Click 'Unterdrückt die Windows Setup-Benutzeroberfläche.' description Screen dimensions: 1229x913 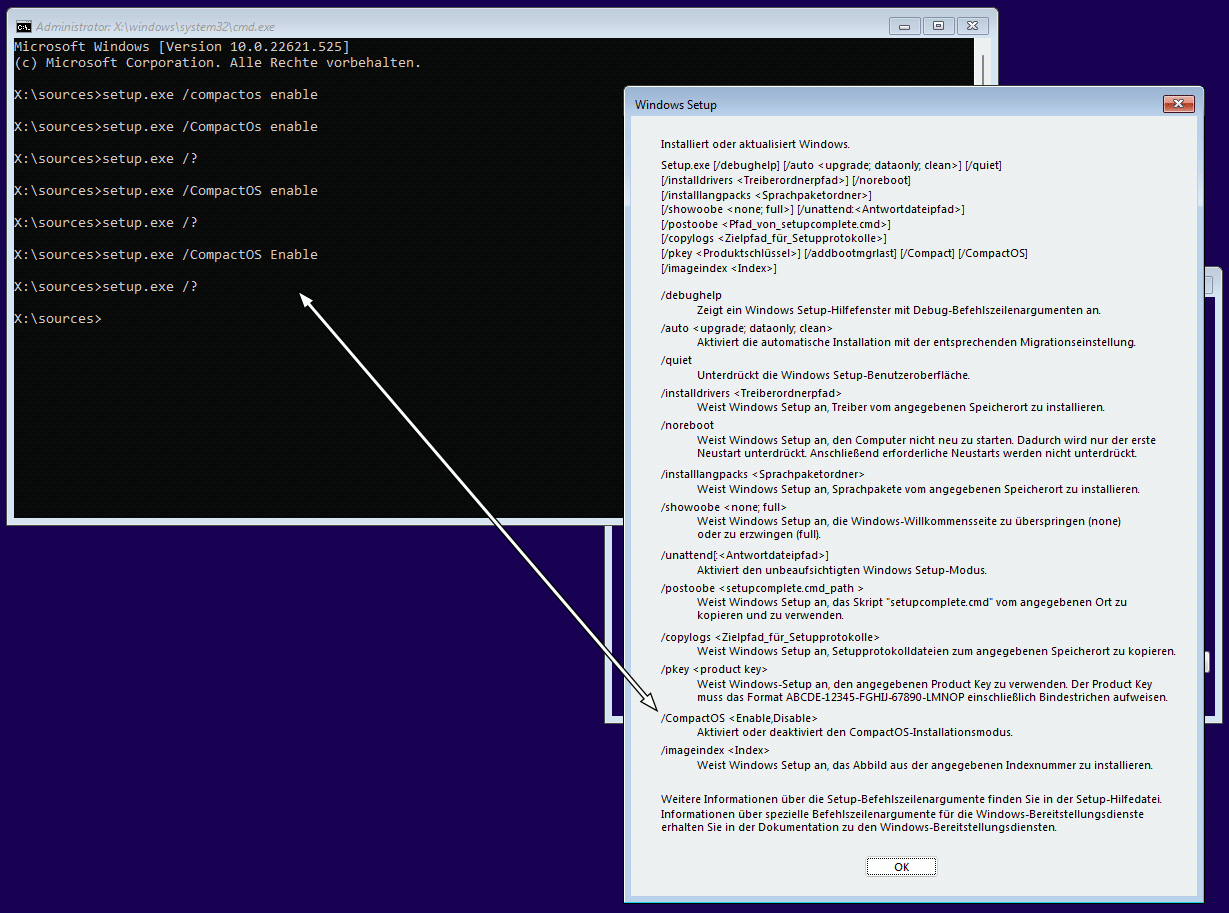833,375
